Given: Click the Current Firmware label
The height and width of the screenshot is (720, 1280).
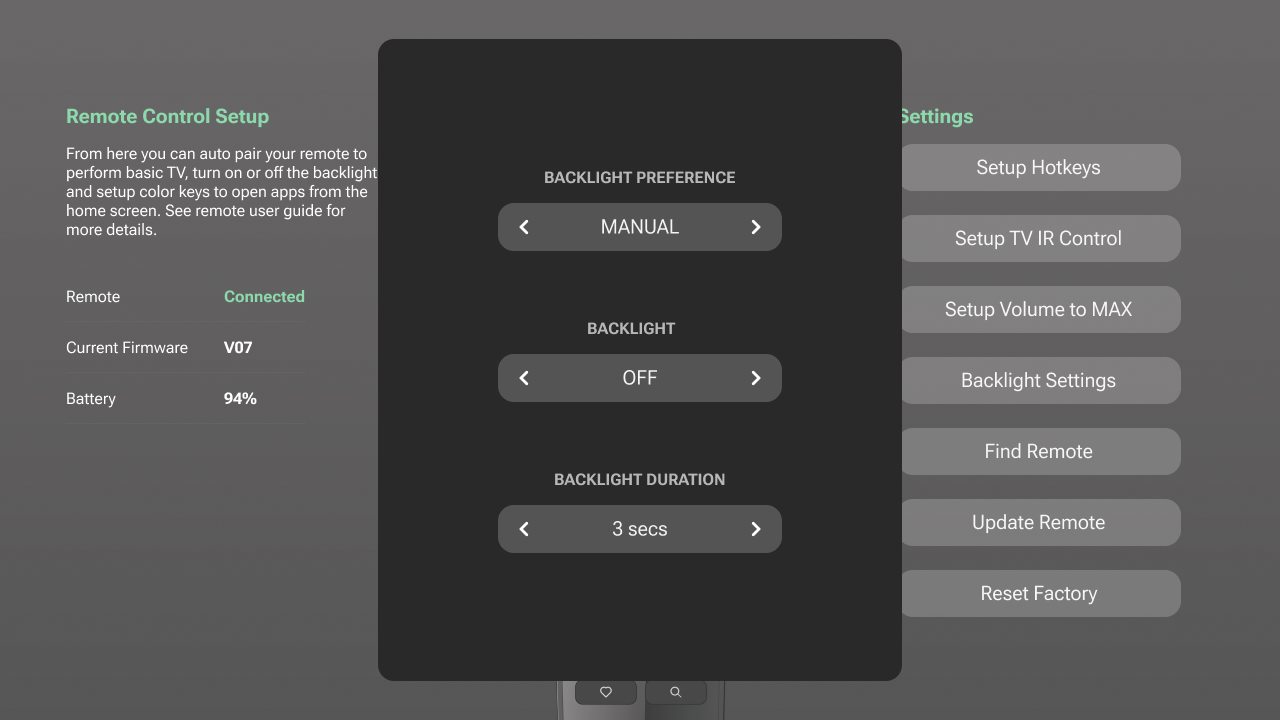Looking at the screenshot, I should pyautogui.click(x=127, y=348).
